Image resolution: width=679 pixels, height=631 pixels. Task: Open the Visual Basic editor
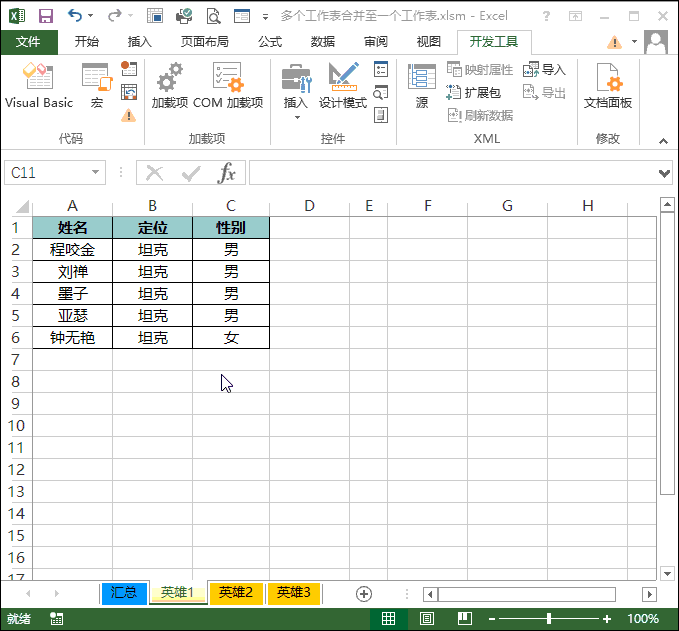[39, 85]
